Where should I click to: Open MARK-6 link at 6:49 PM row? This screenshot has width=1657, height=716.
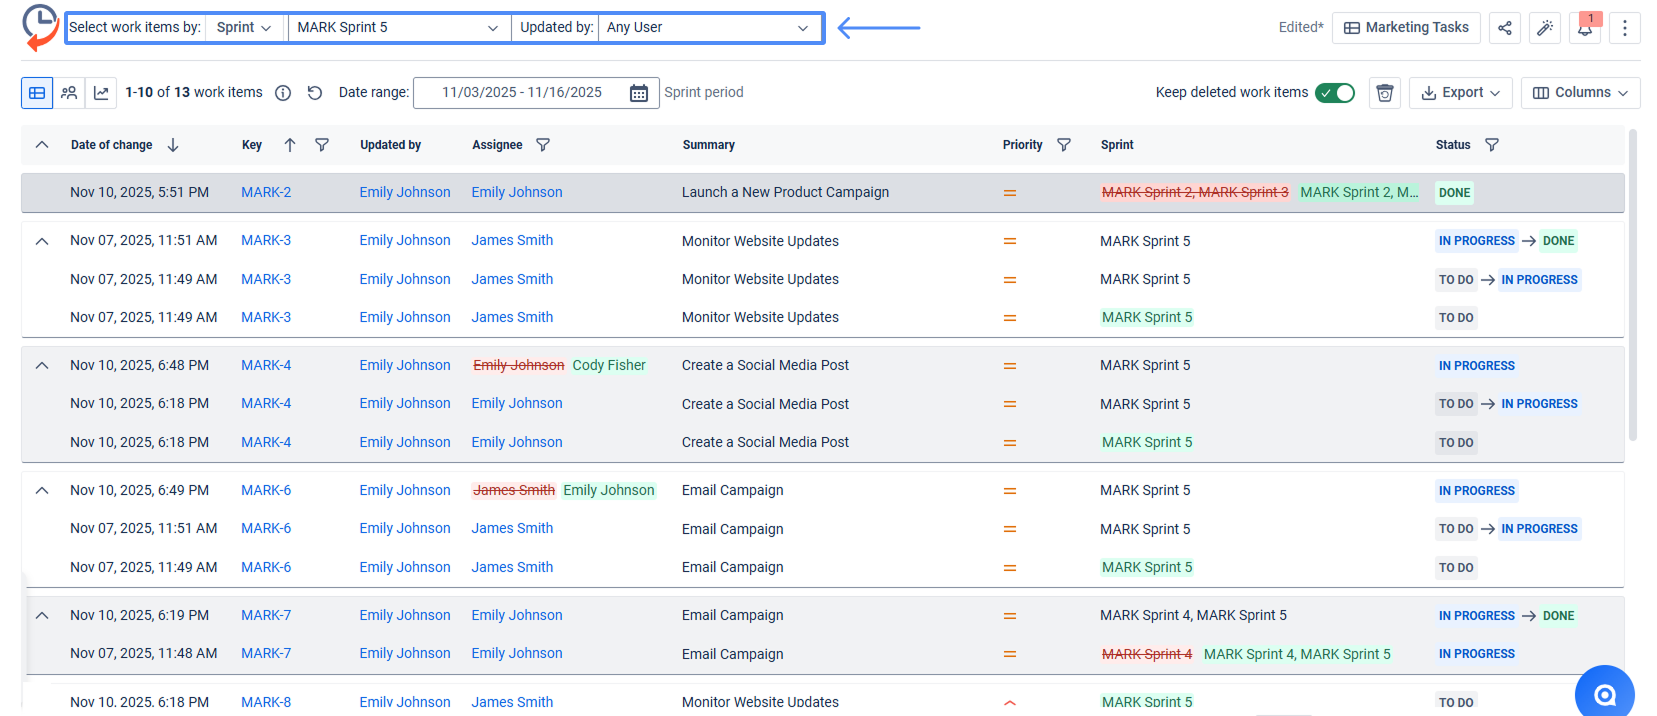point(266,491)
